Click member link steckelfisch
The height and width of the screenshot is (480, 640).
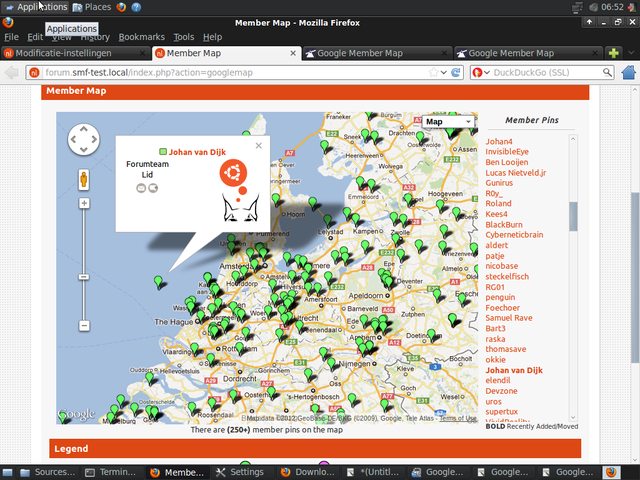(507, 277)
